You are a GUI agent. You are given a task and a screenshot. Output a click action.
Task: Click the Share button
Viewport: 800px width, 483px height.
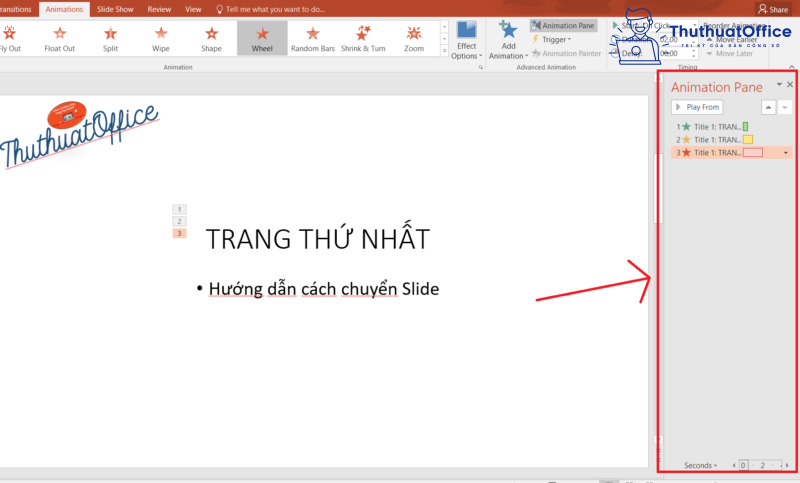coord(773,9)
